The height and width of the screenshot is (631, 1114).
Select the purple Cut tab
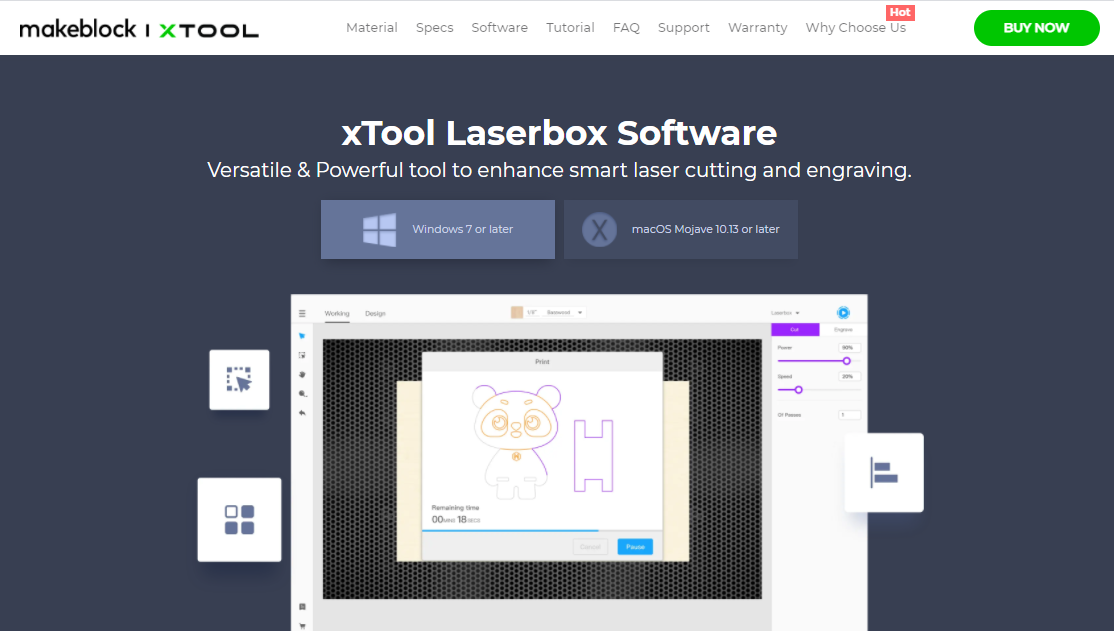[x=795, y=330]
